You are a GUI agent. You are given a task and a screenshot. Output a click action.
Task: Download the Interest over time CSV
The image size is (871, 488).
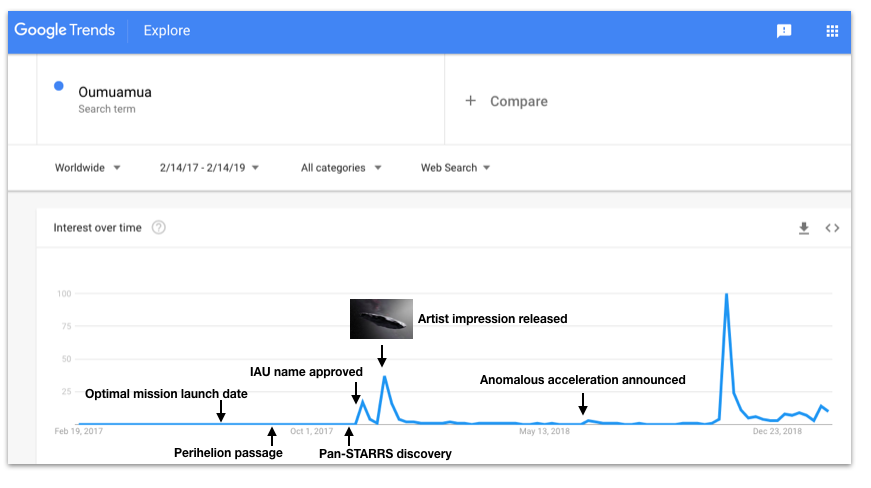pyautogui.click(x=804, y=228)
